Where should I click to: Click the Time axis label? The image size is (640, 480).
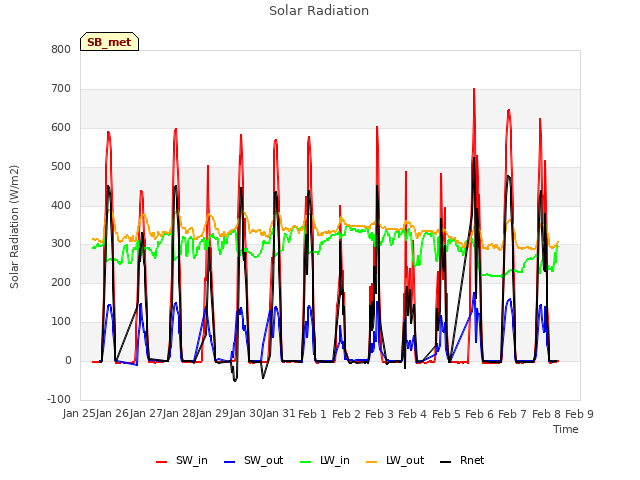[x=566, y=429]
